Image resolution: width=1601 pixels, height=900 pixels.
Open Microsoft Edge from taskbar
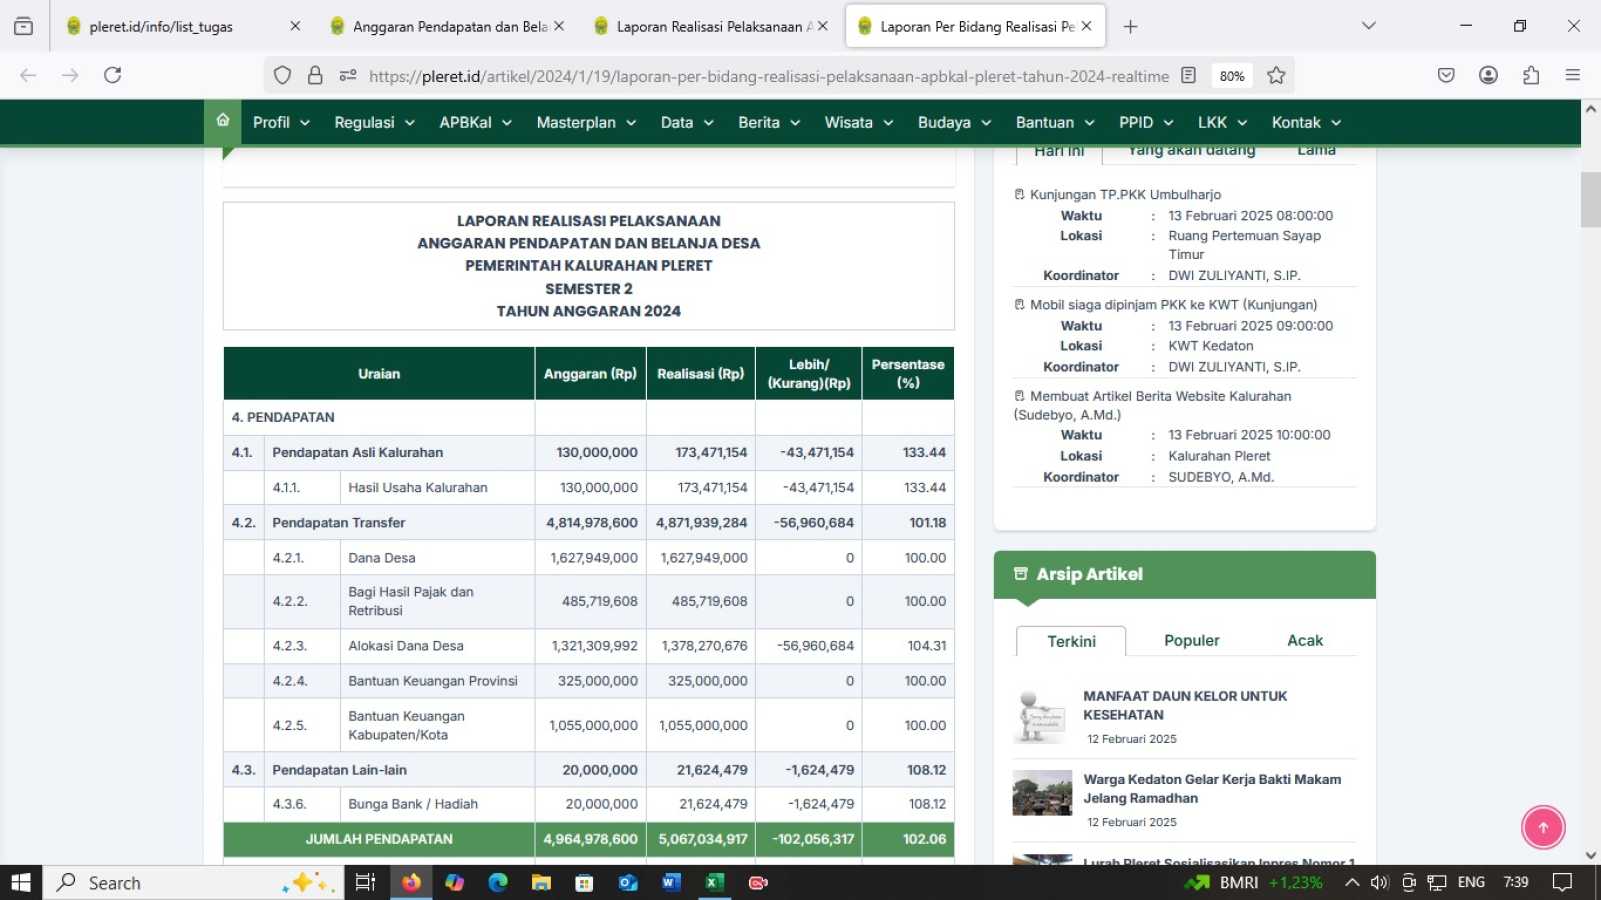pyautogui.click(x=498, y=882)
